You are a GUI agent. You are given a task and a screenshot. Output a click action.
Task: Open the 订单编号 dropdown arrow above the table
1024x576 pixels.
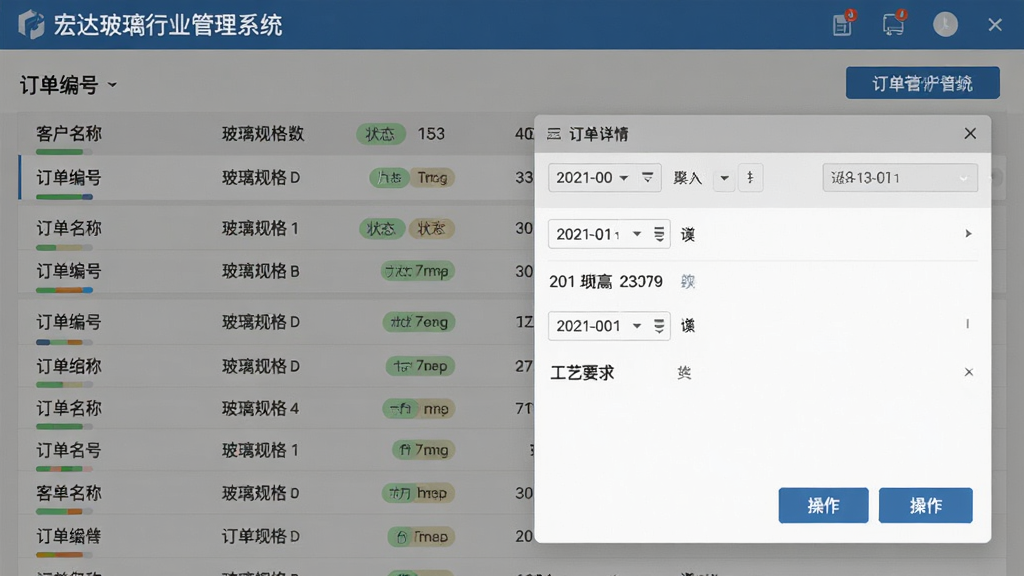pyautogui.click(x=112, y=84)
